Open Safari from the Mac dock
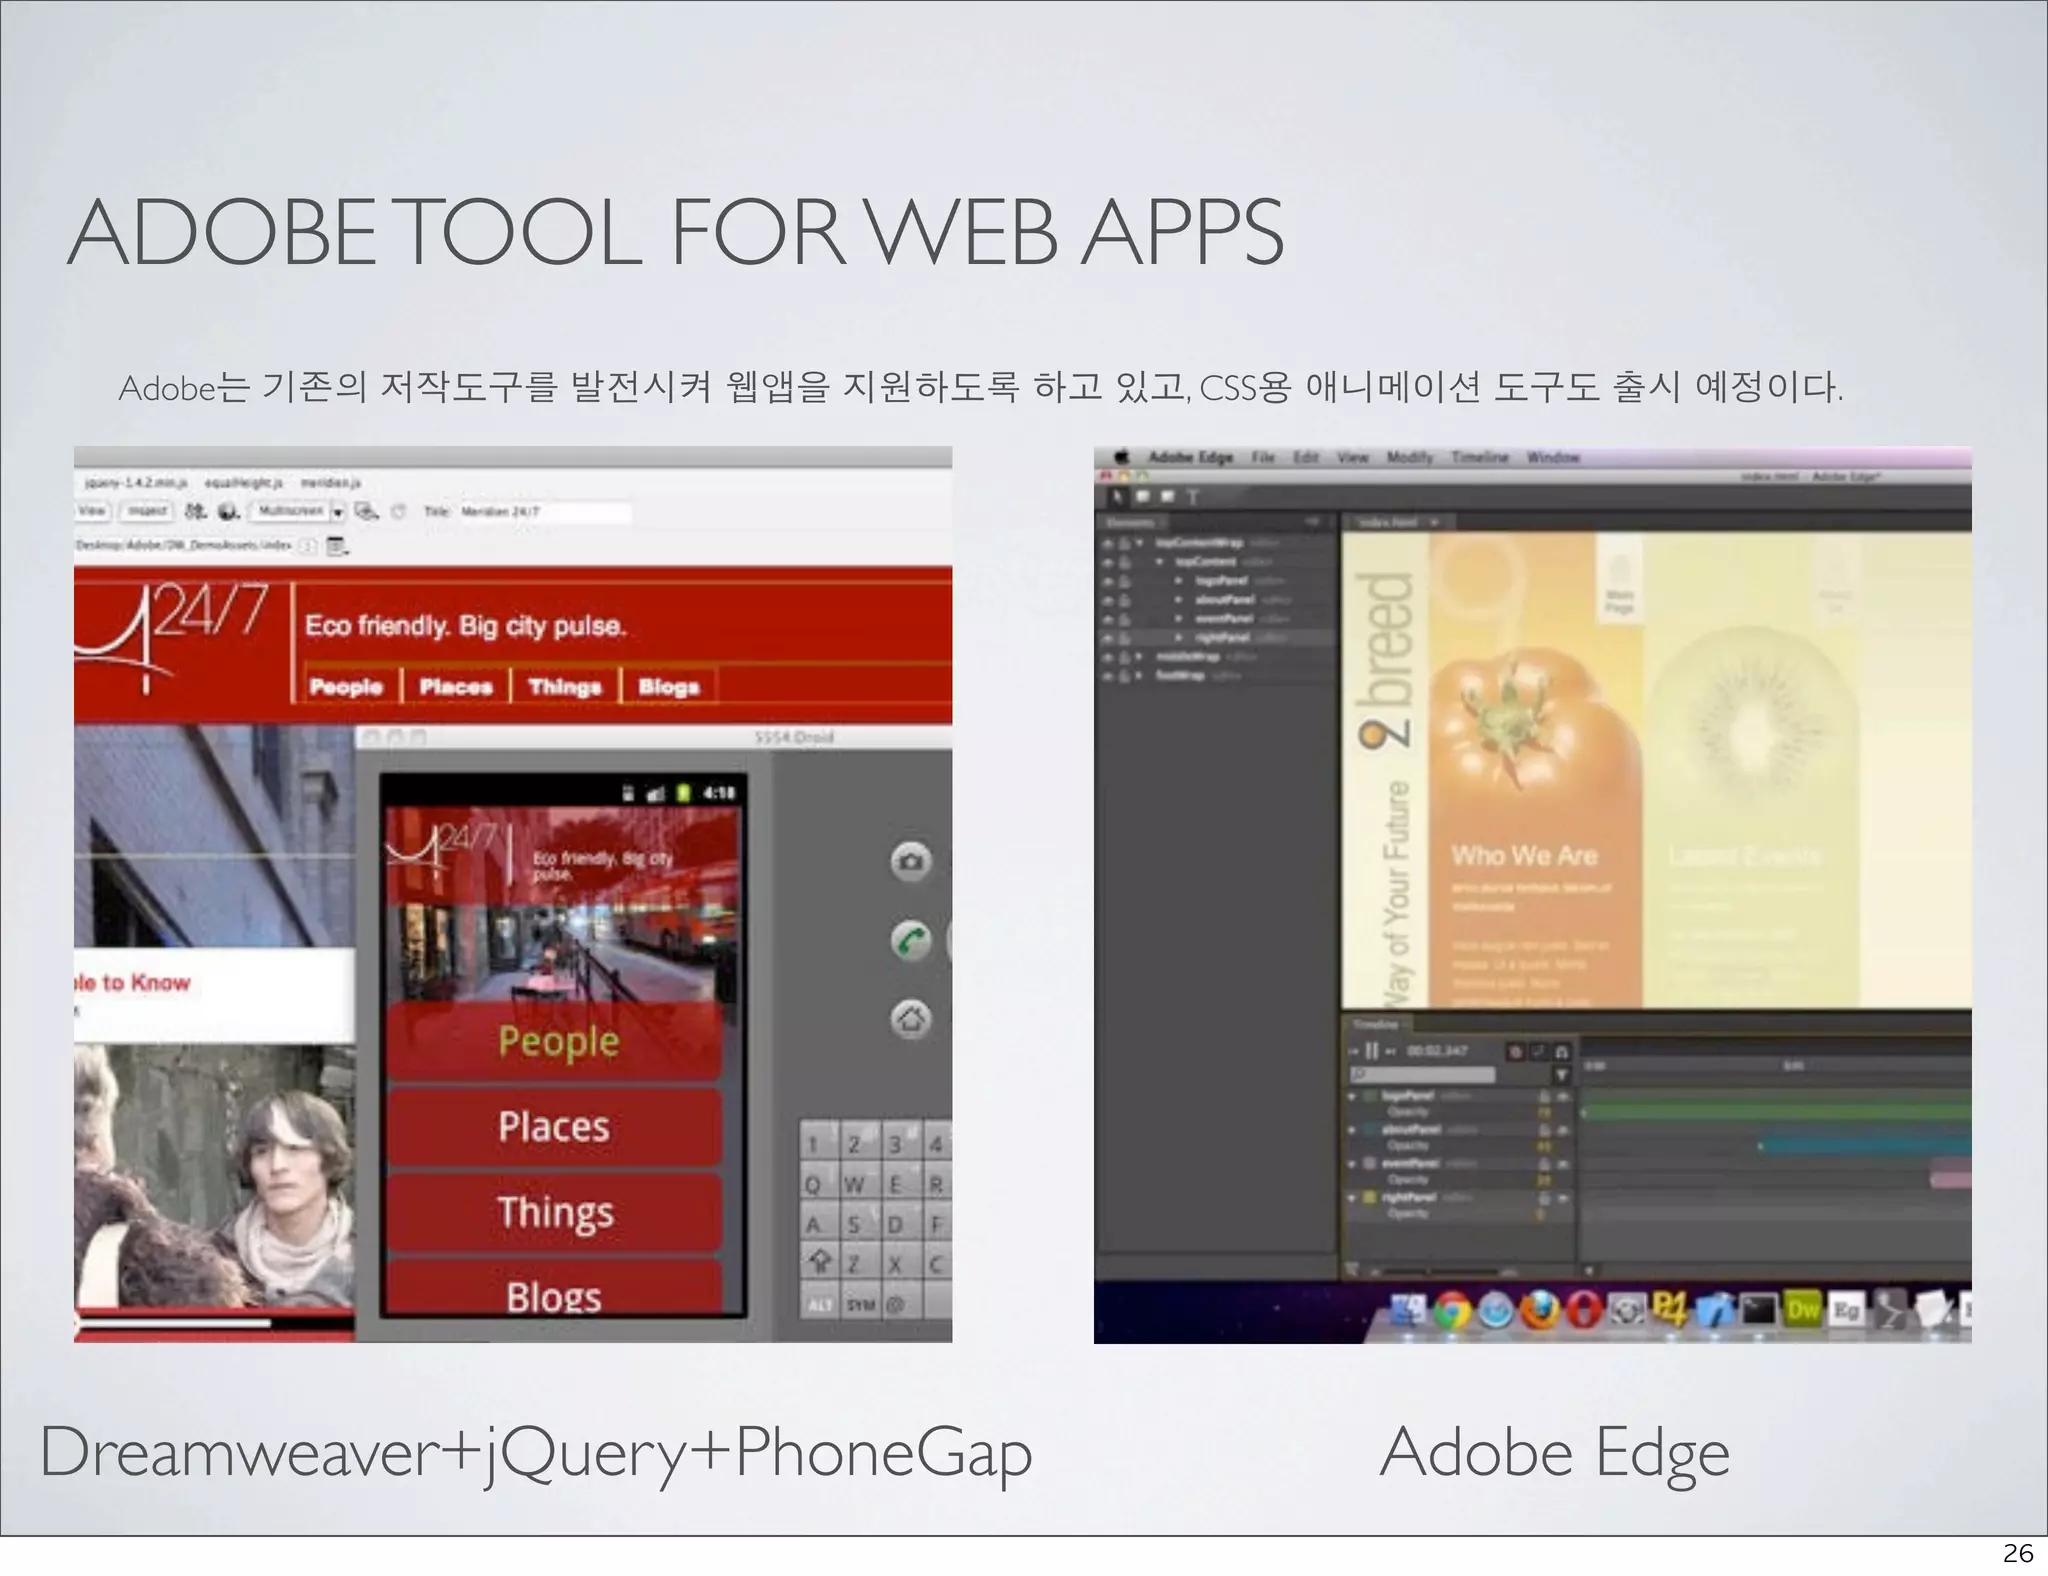Image resolution: width=2048 pixels, height=1576 pixels. pos(1496,1311)
